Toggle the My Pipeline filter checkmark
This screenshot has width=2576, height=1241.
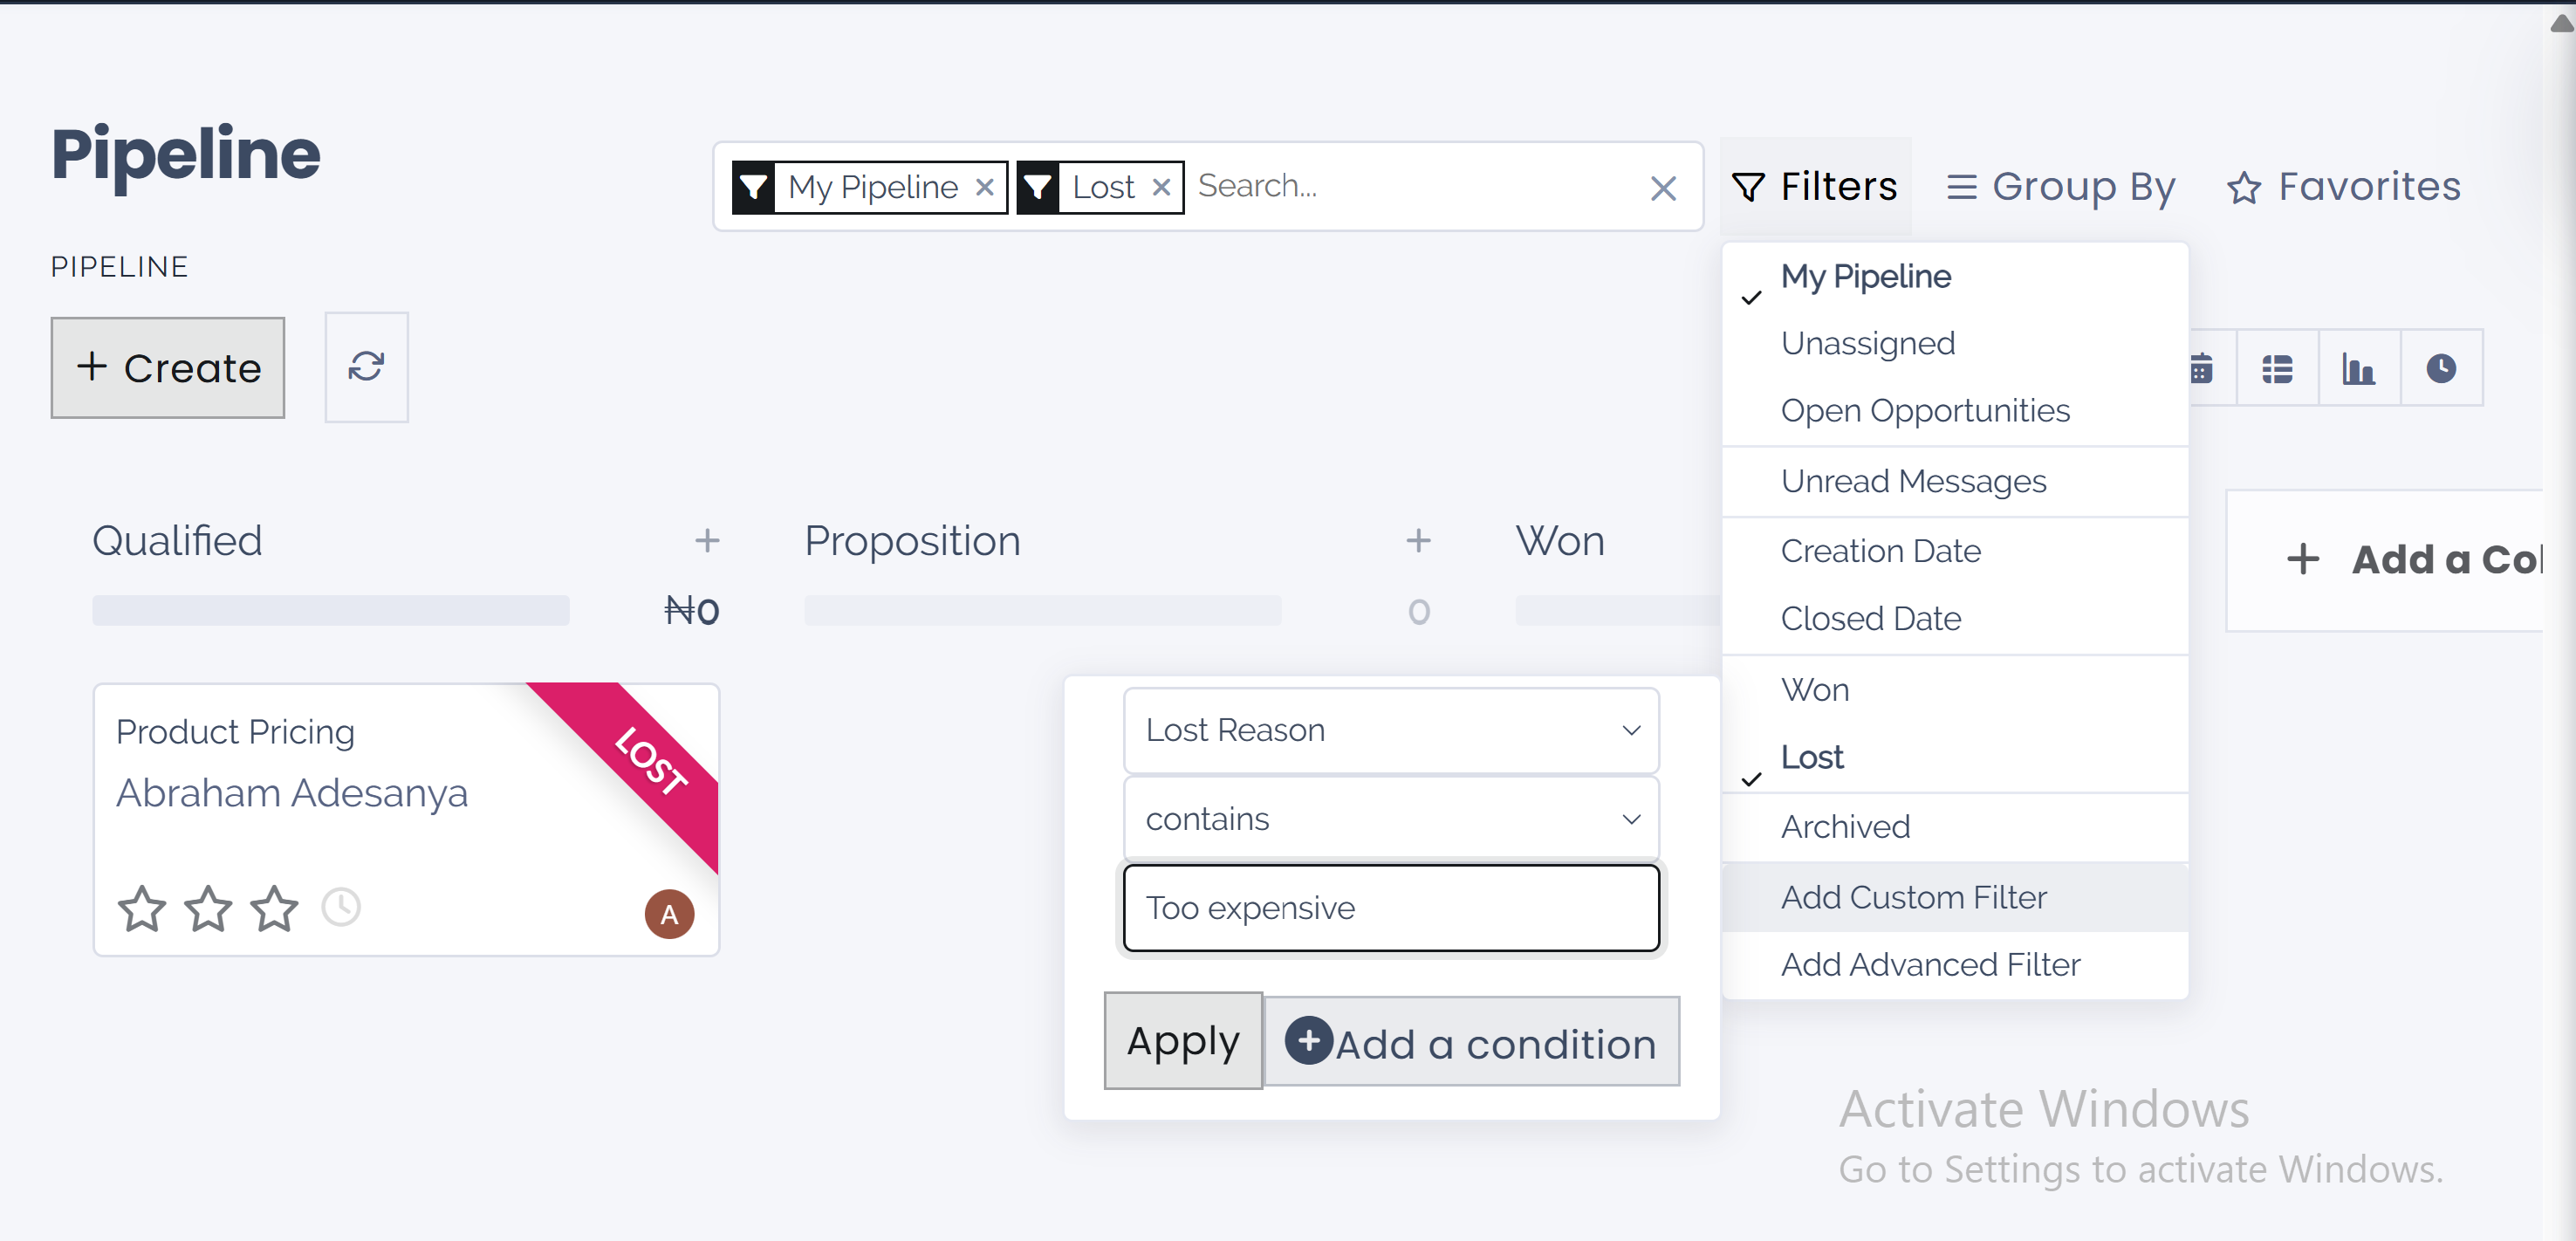[1866, 277]
